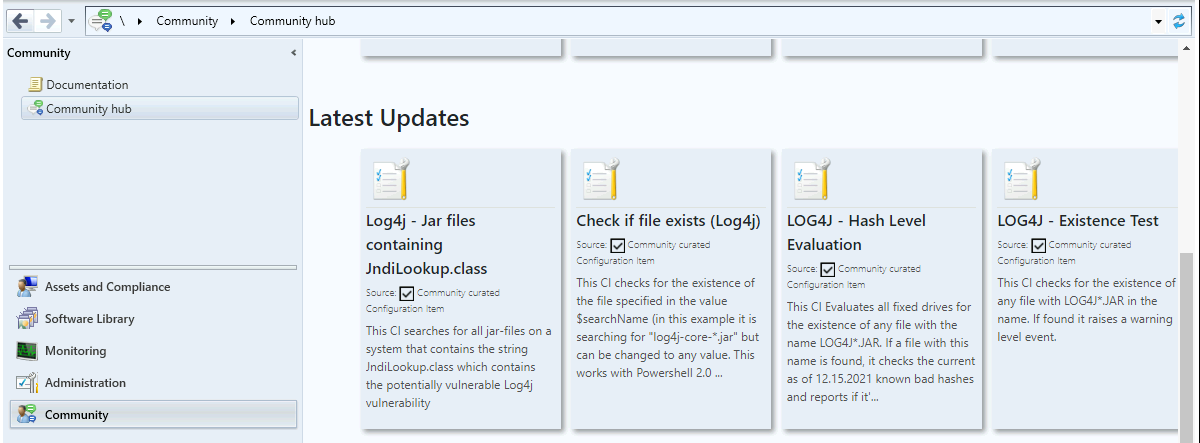The height and width of the screenshot is (443, 1200).
Task: Click the Community pane header title
Action: pos(39,53)
